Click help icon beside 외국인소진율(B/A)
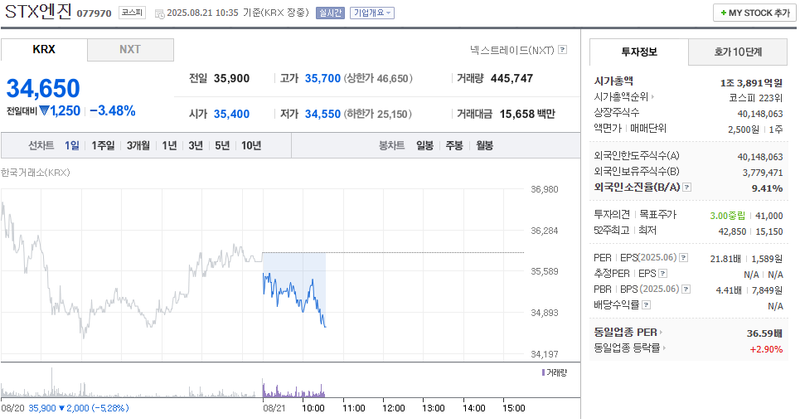 coord(687,187)
